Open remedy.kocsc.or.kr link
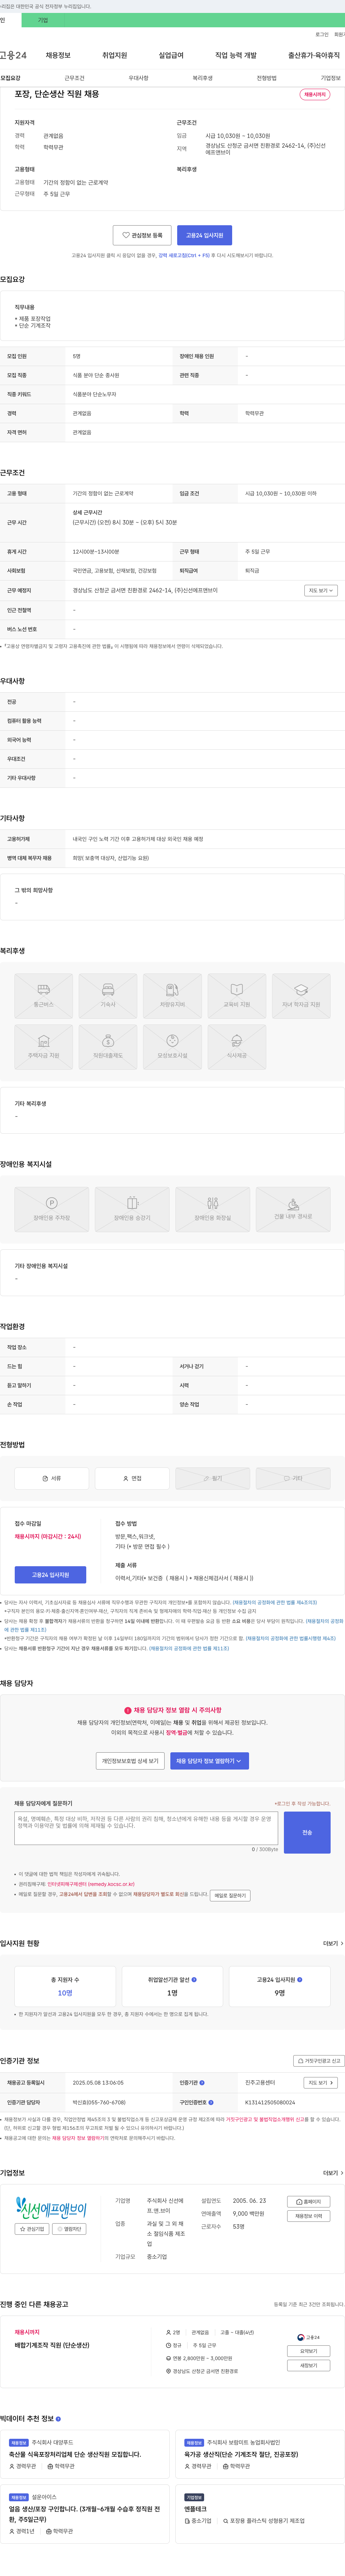The height and width of the screenshot is (2576, 345). 91,1884
